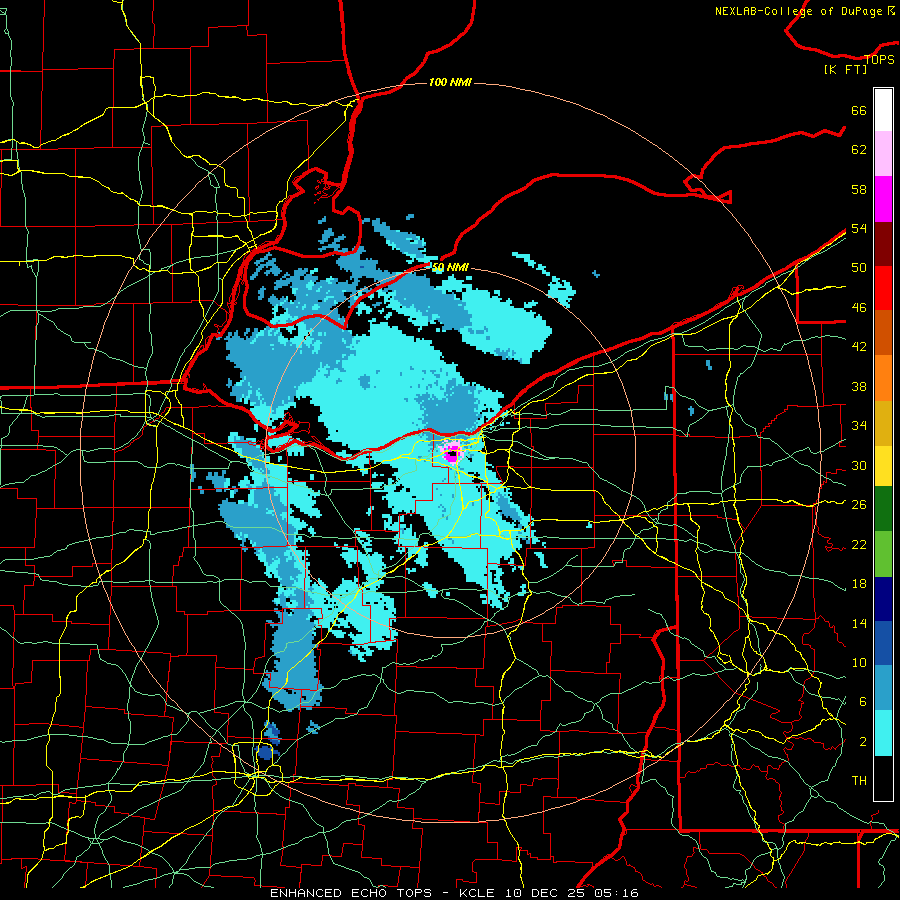Click the light pink swatch beside label 62

883,154
